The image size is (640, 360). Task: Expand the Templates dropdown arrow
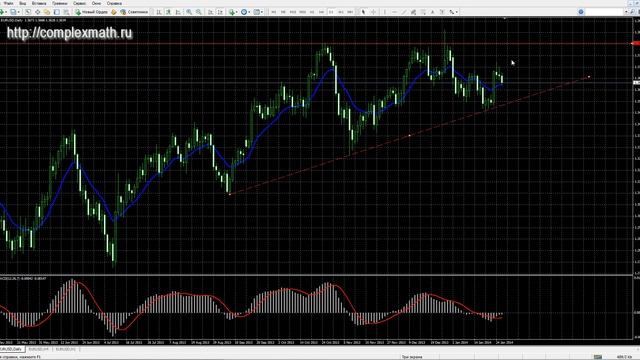tap(262, 12)
